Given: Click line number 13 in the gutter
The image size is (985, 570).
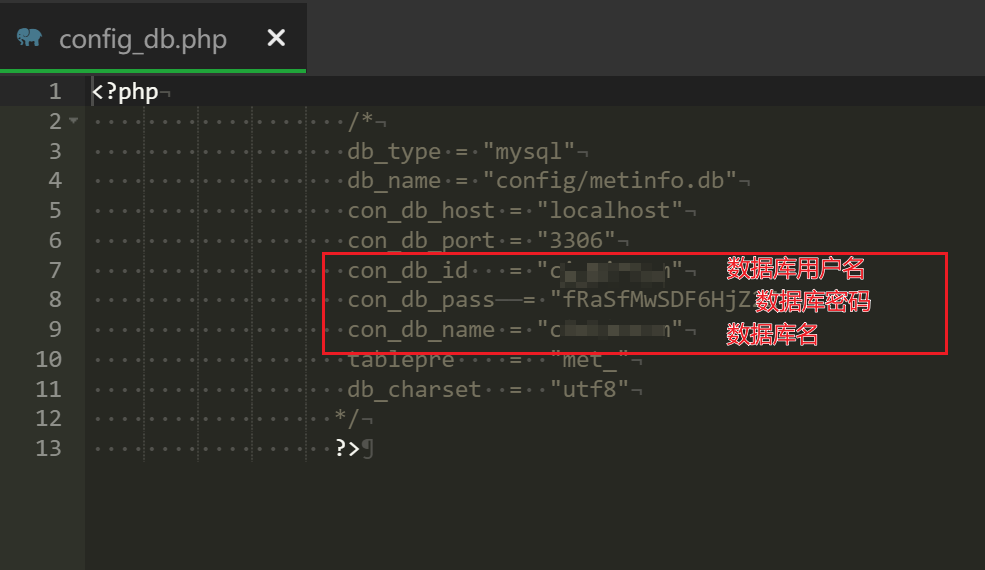Looking at the screenshot, I should click(48, 447).
